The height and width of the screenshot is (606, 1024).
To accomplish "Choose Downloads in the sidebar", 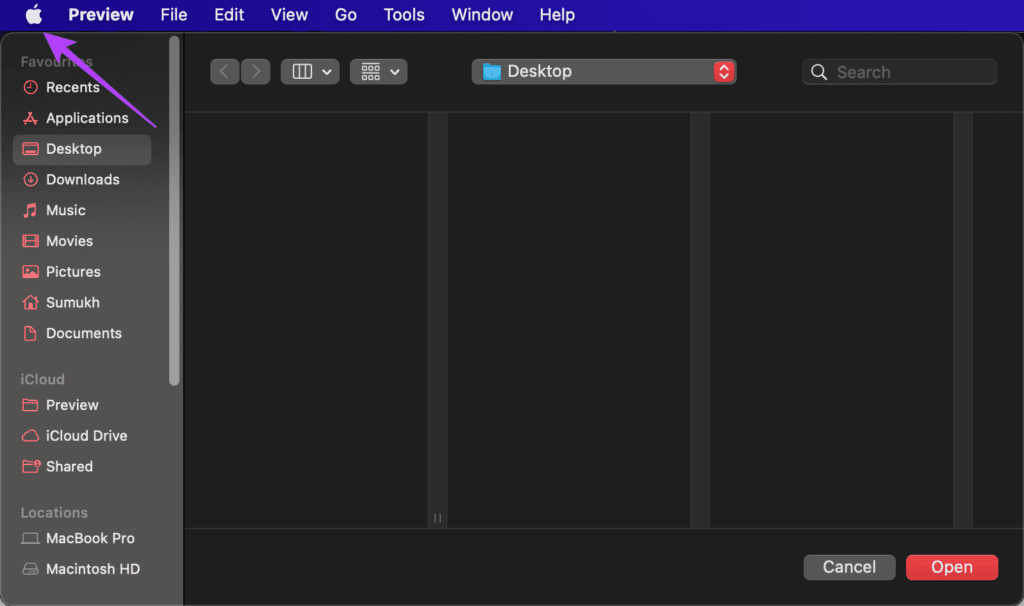I will (82, 180).
